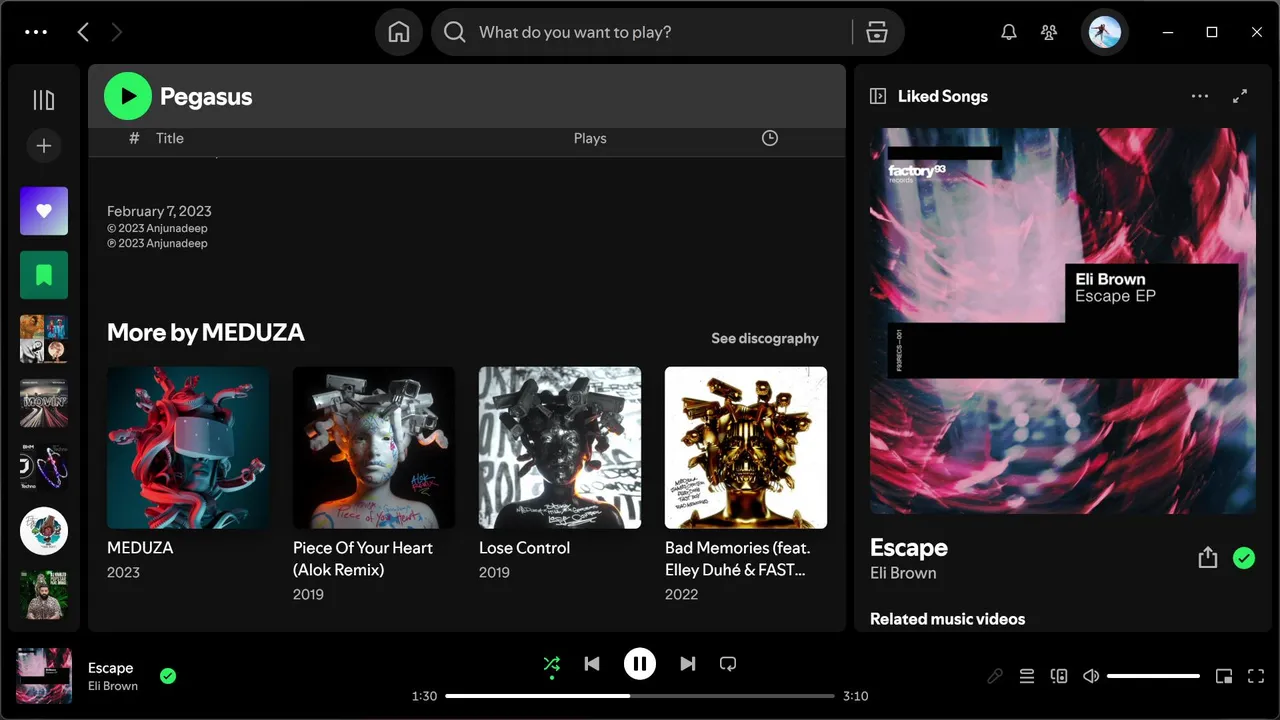
Task: Hide the Now Playing view panel icon
Action: tap(878, 96)
